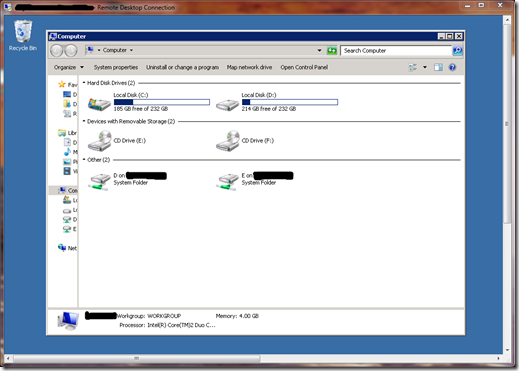519x371 pixels.
Task: Click the Favorites star in navigation pane
Action: tap(62, 84)
